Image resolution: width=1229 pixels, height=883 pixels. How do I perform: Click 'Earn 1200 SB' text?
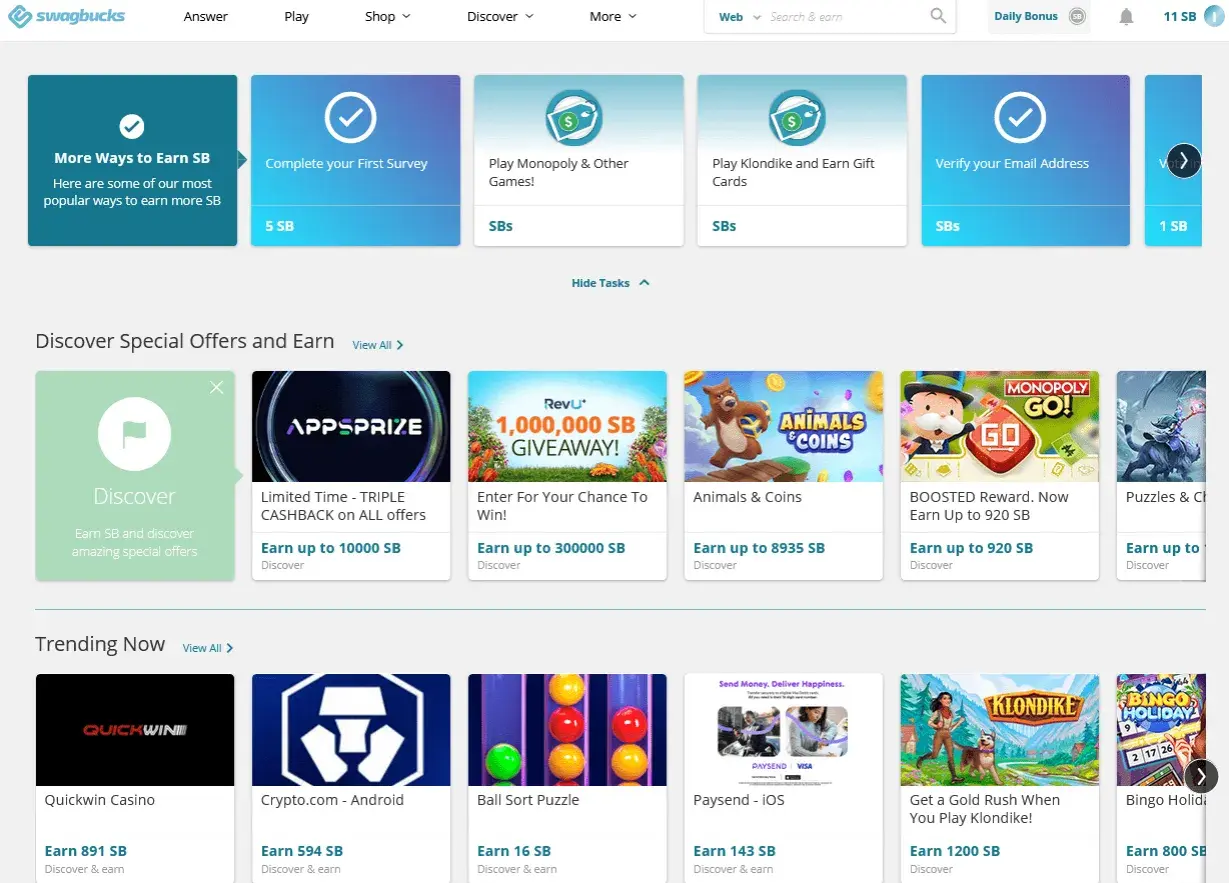955,851
